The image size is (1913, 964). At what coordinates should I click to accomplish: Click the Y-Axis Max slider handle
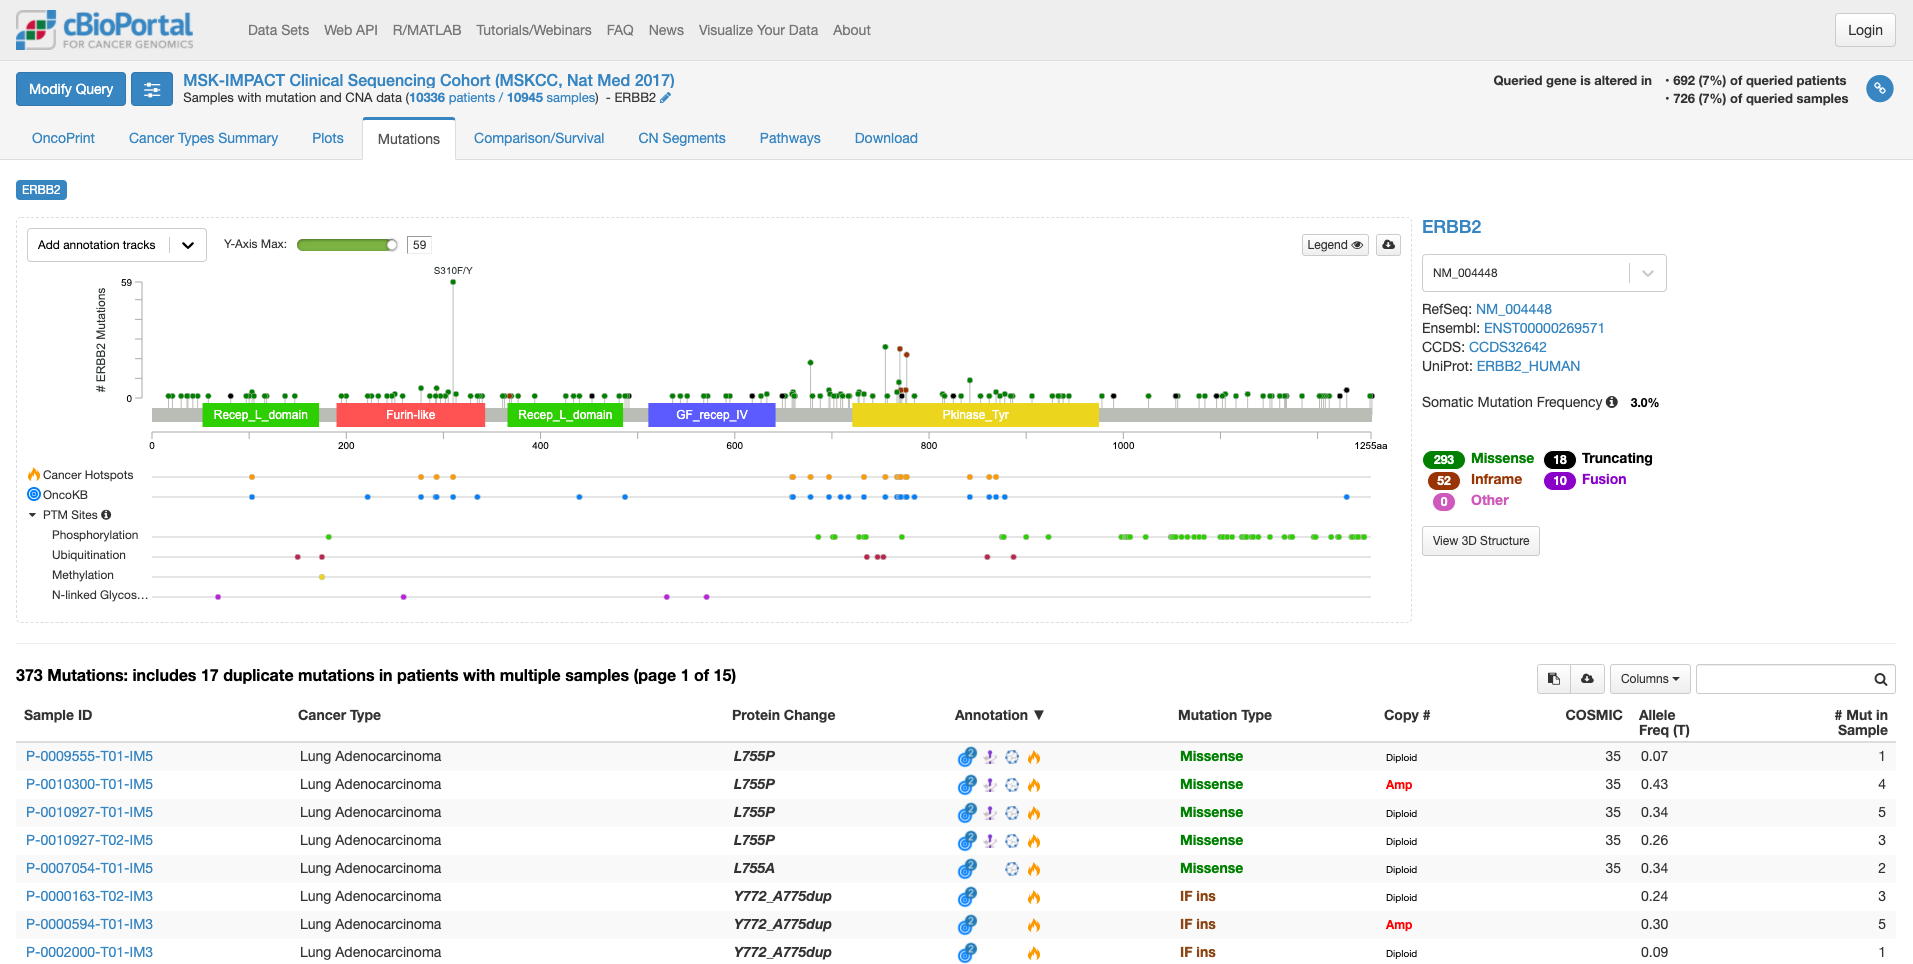click(x=392, y=245)
